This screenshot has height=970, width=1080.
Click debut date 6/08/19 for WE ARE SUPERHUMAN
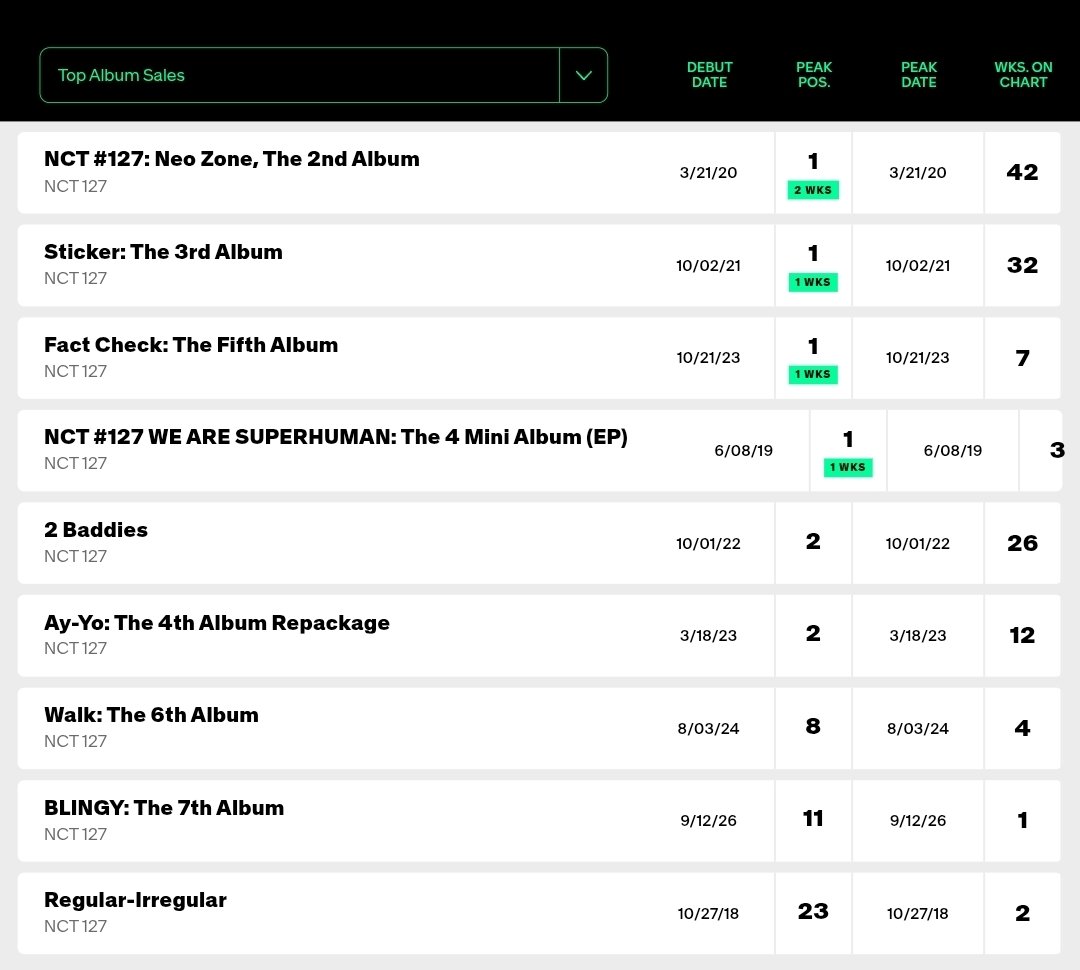(743, 451)
